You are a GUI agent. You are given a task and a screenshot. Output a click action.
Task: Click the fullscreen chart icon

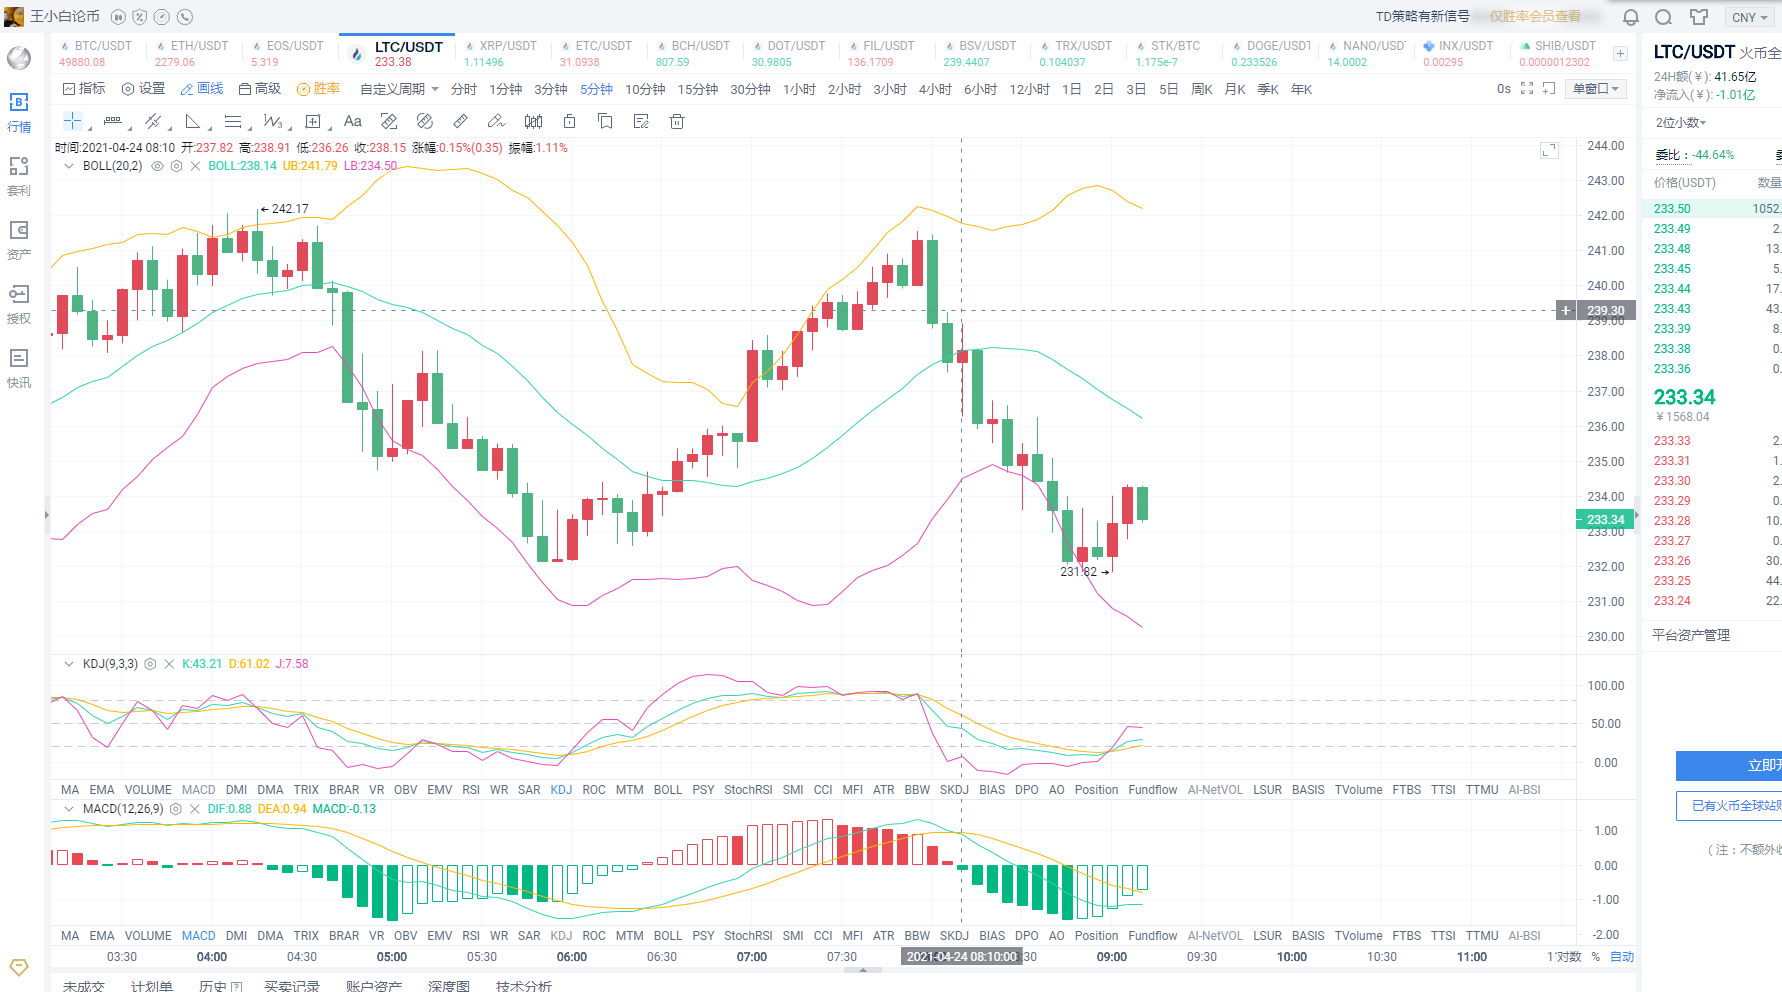pyautogui.click(x=1527, y=89)
